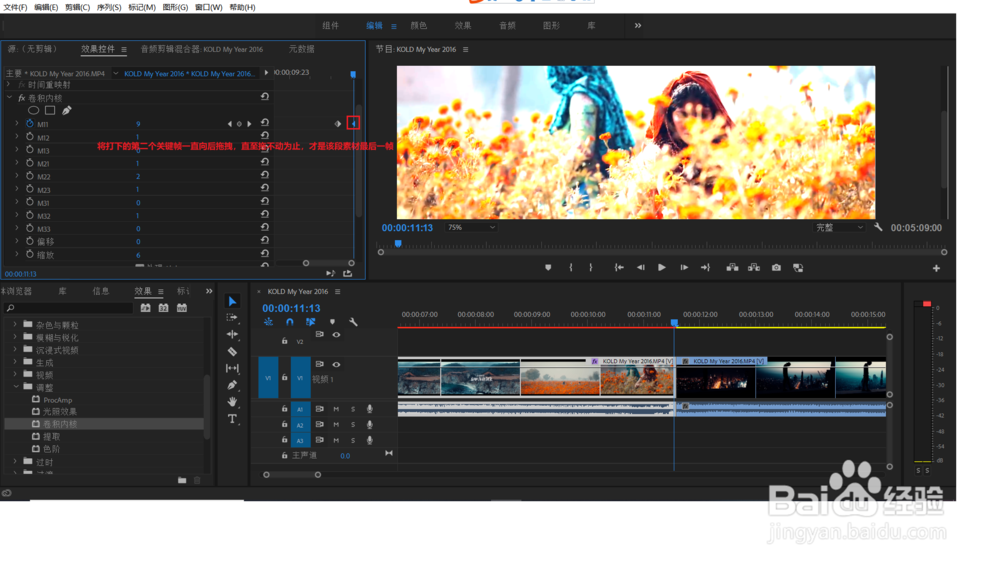The image size is (1000, 566).
Task: Click the Lift button in program monitor
Action: pyautogui.click(x=732, y=268)
